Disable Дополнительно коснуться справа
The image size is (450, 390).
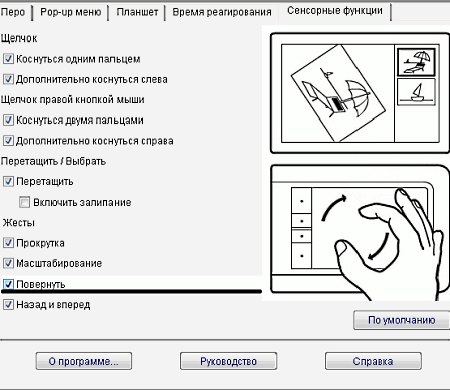tap(8, 141)
